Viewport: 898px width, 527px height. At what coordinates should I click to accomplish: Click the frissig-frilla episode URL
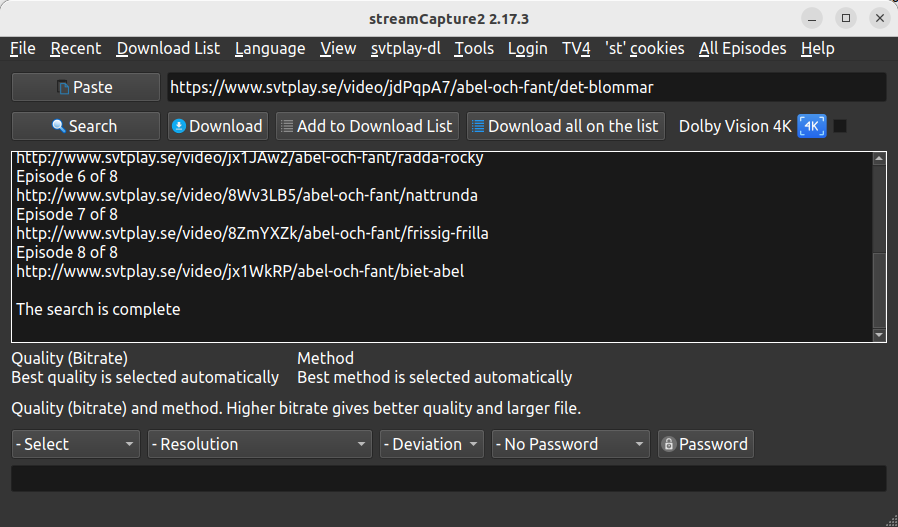(252, 233)
